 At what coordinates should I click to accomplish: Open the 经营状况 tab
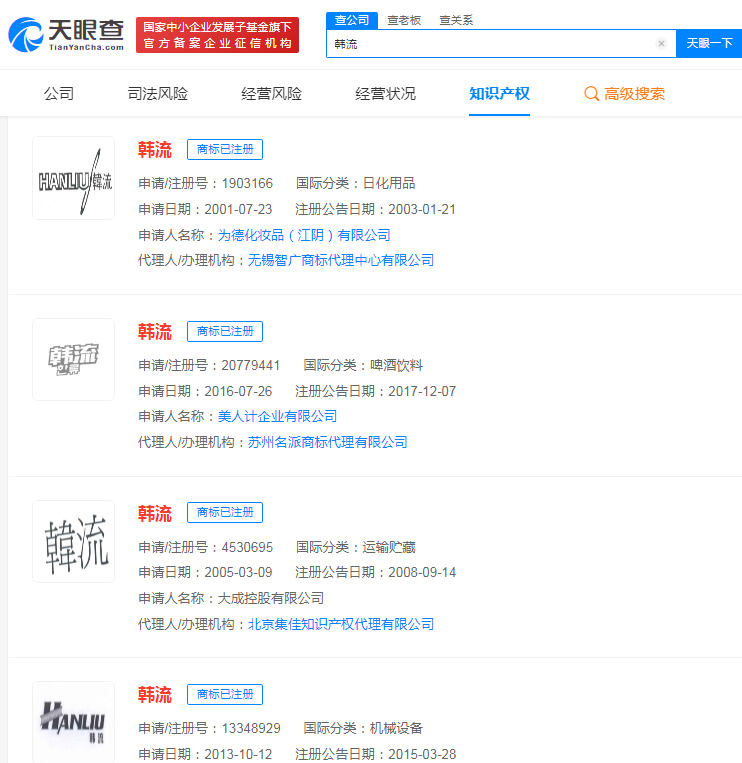pyautogui.click(x=385, y=93)
